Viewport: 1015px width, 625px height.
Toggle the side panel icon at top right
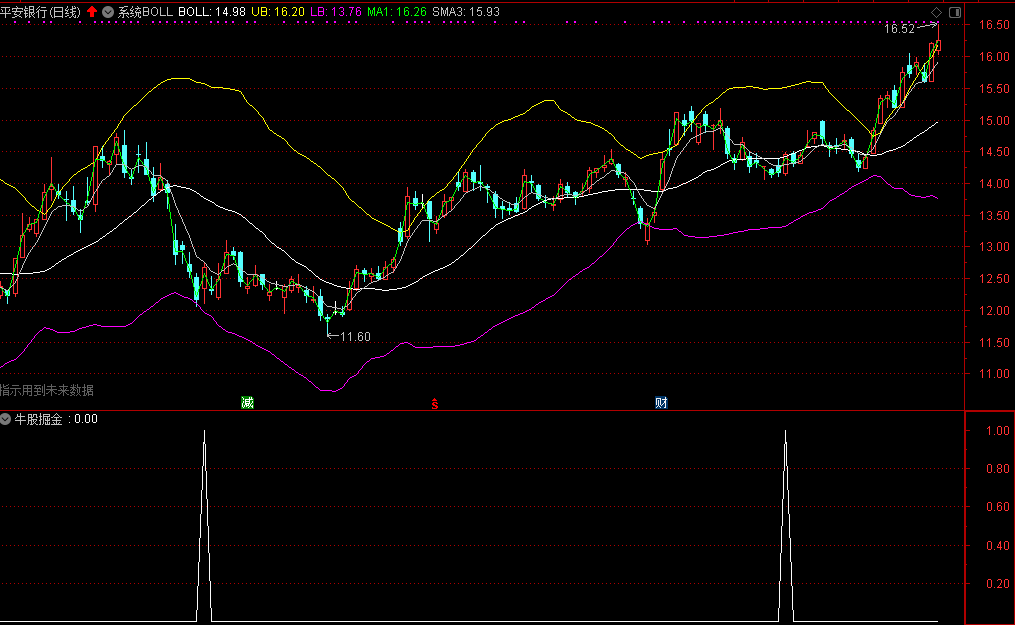tap(955, 12)
